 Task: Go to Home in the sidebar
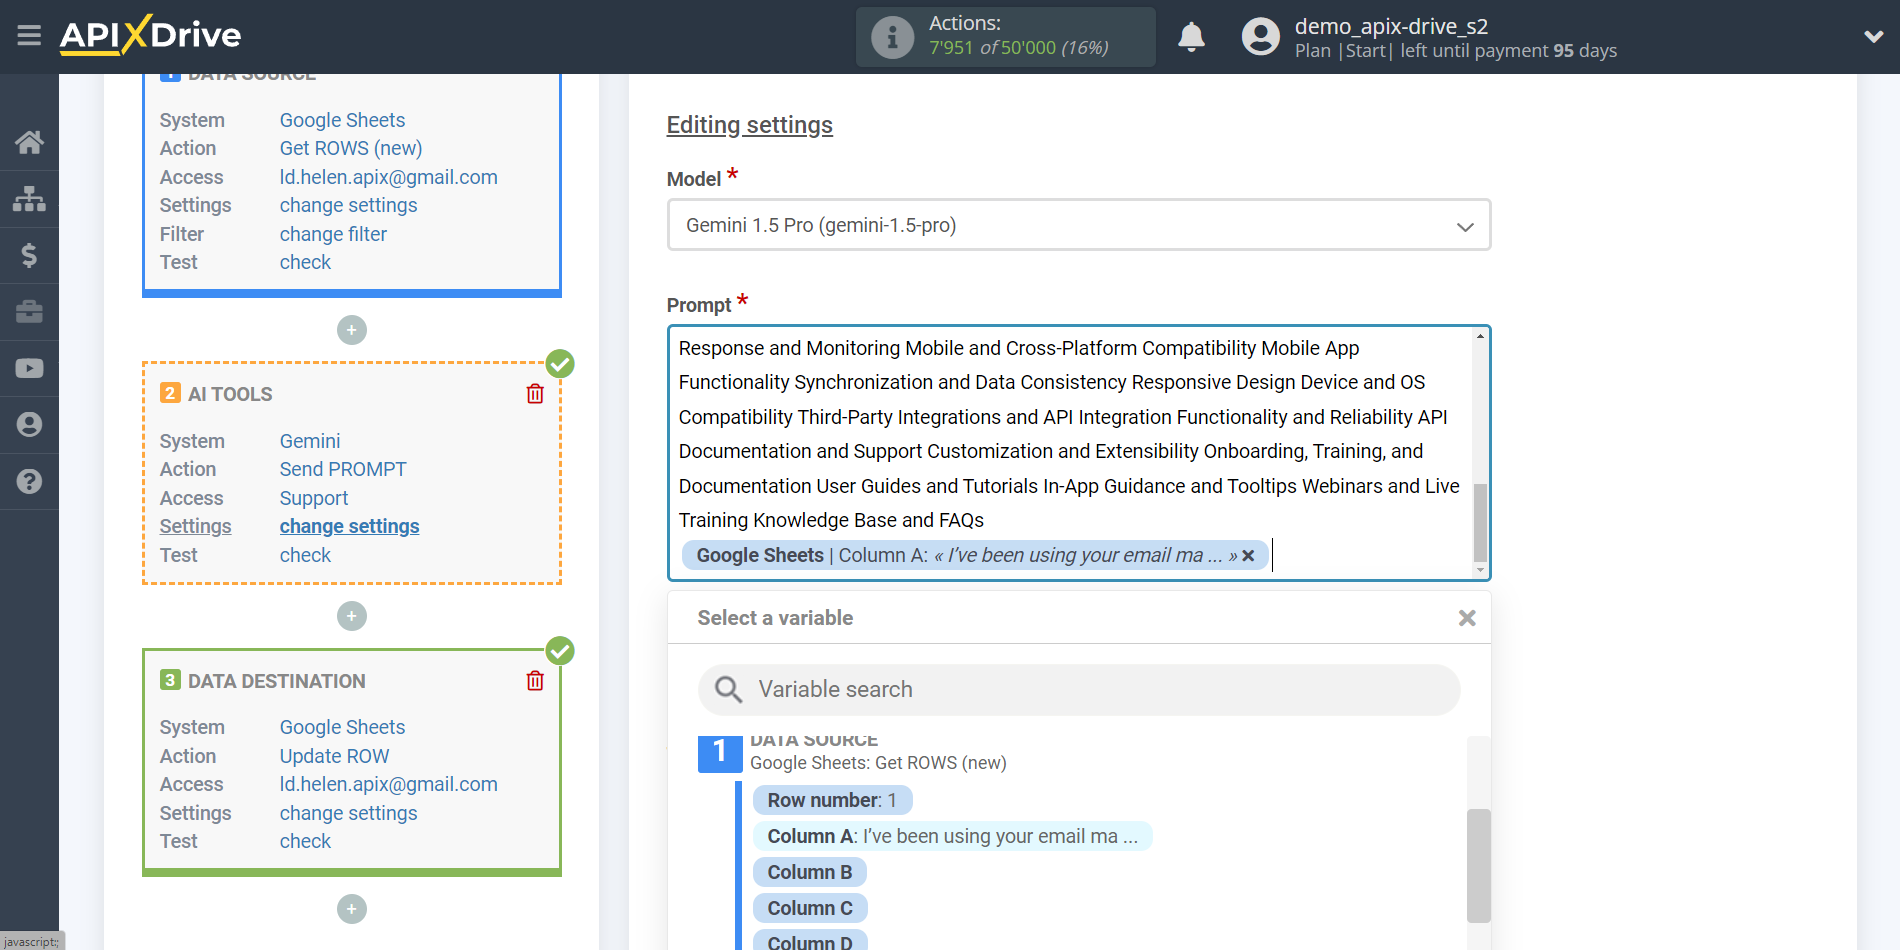[x=29, y=142]
